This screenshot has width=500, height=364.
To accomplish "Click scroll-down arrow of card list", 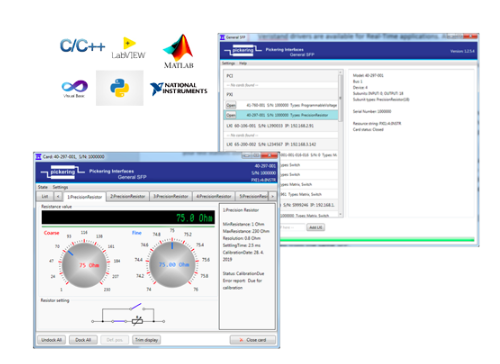I will tap(340, 214).
